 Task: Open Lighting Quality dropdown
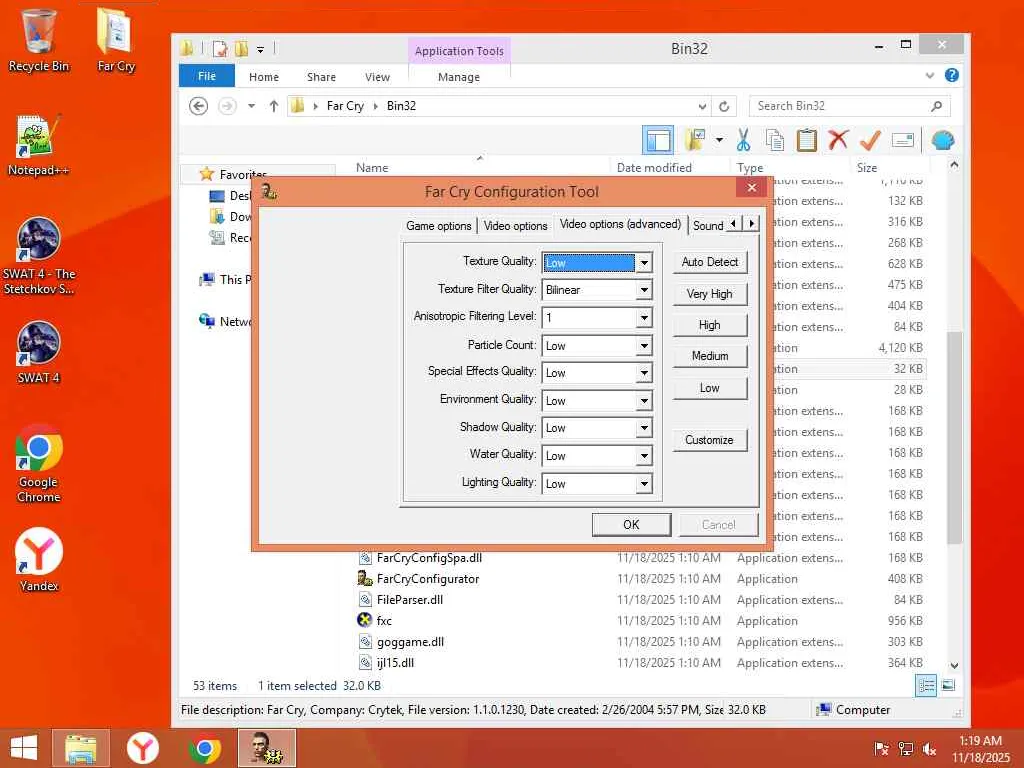coord(644,484)
